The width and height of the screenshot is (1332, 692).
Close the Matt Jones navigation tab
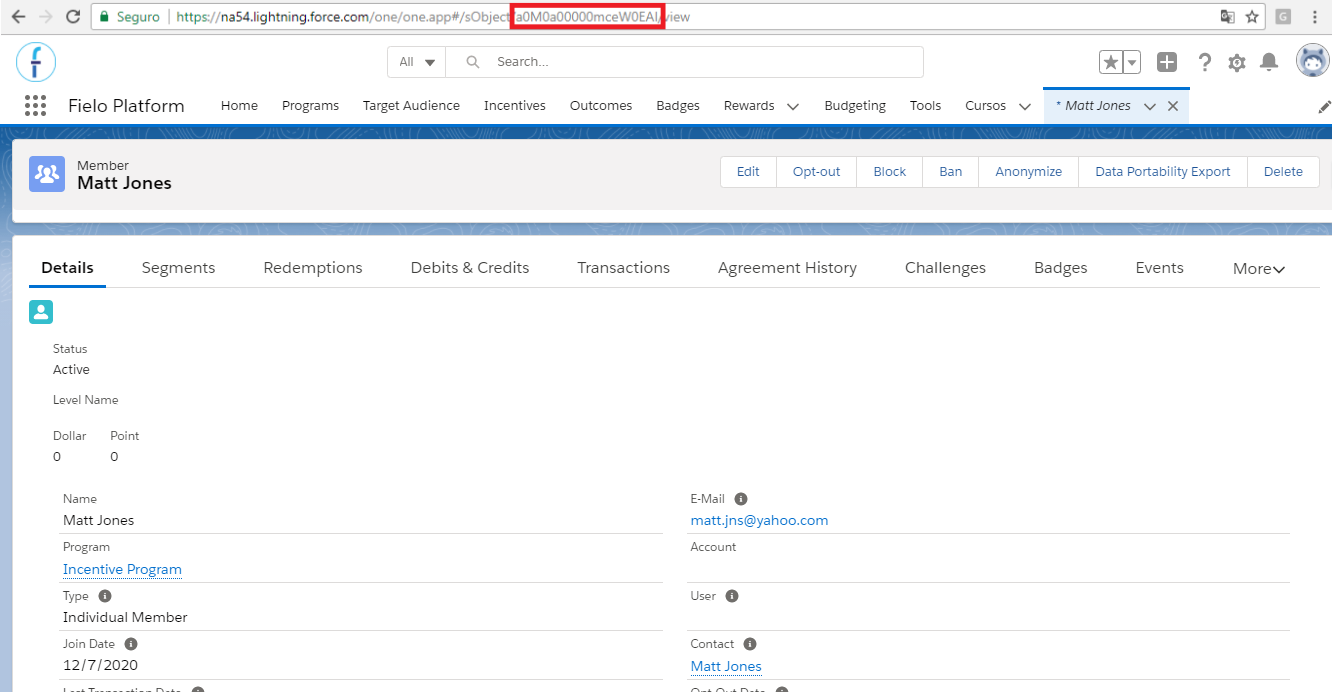(x=1173, y=106)
